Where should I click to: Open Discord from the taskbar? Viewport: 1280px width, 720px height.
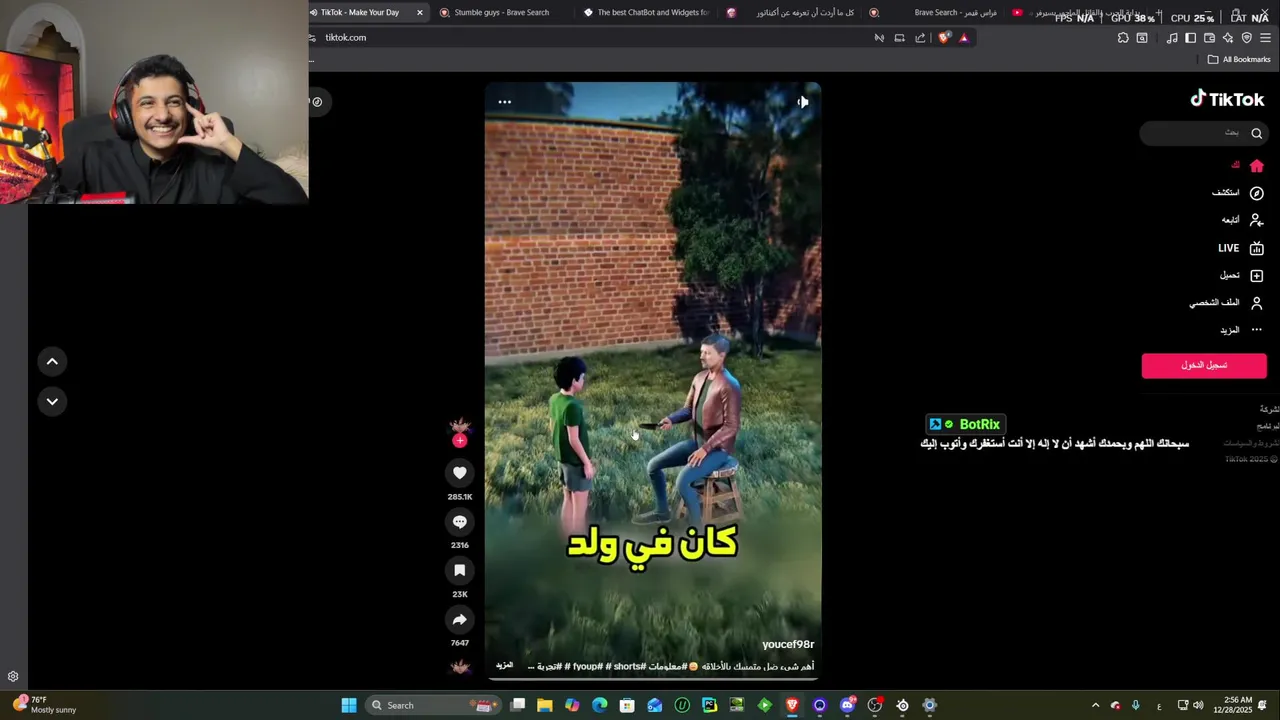848,705
